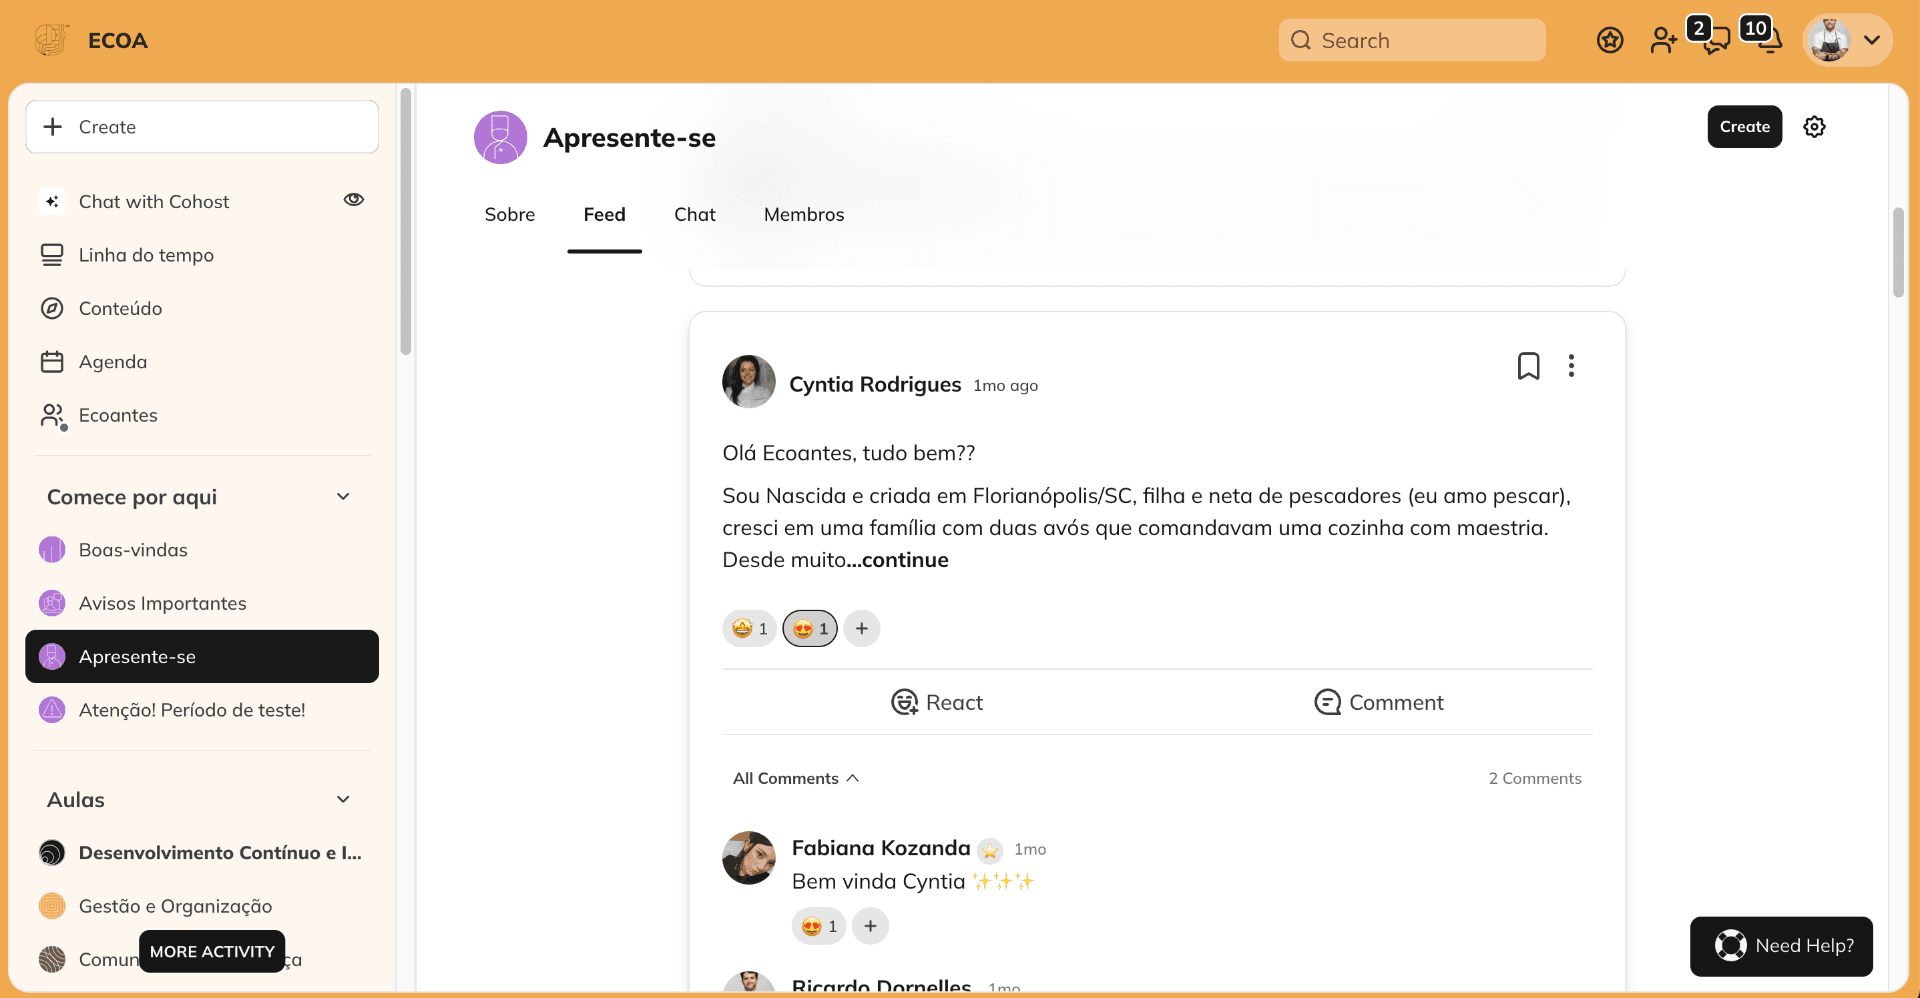This screenshot has width=1920, height=998.
Task: Open Fabiana Kozanda's avatar
Action: 749,858
